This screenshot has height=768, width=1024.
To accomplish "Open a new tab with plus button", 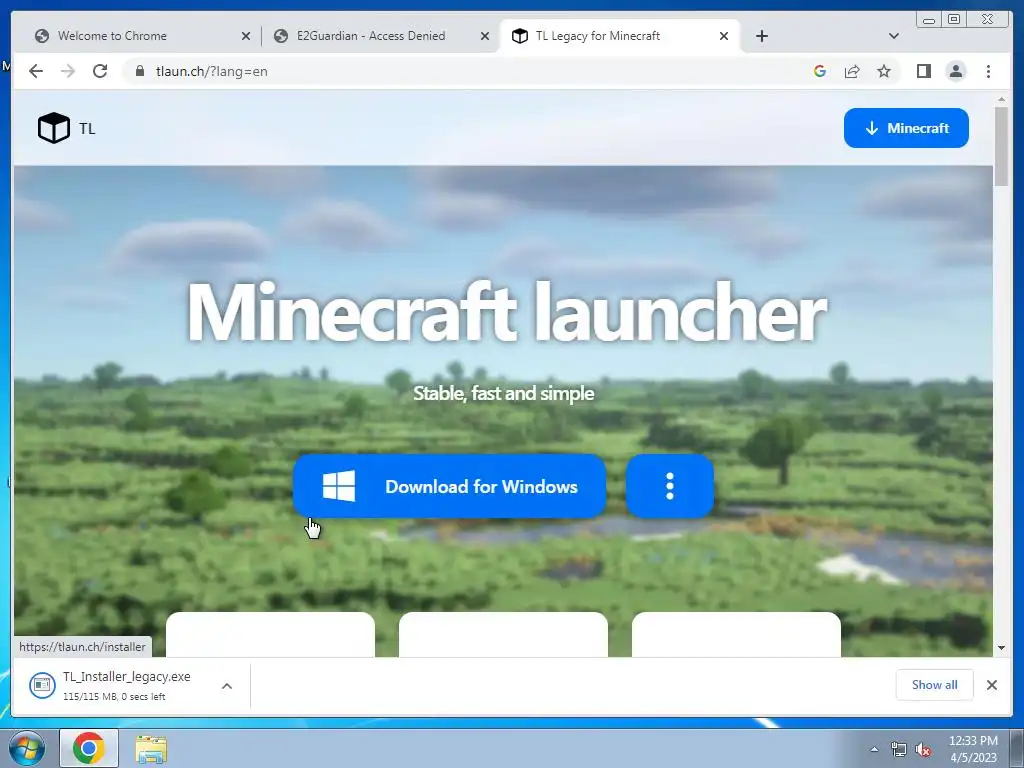I will coord(761,36).
